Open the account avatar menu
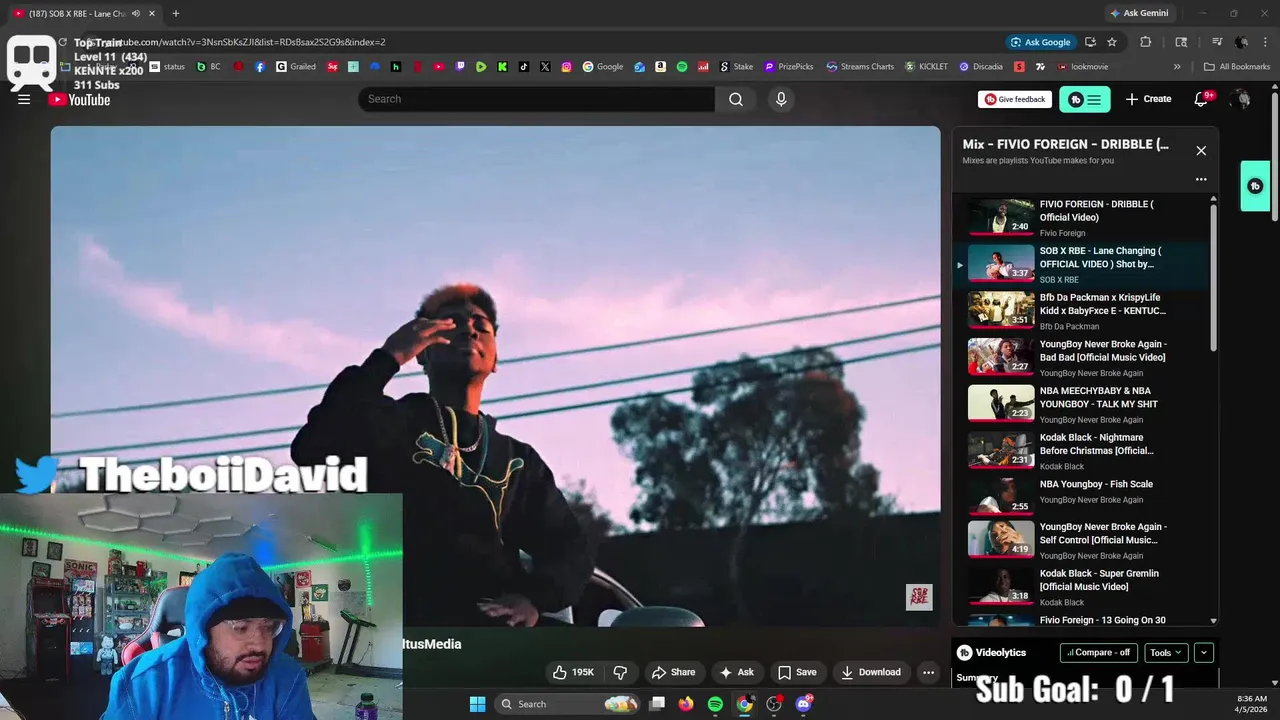1280x720 pixels. coord(1240,99)
